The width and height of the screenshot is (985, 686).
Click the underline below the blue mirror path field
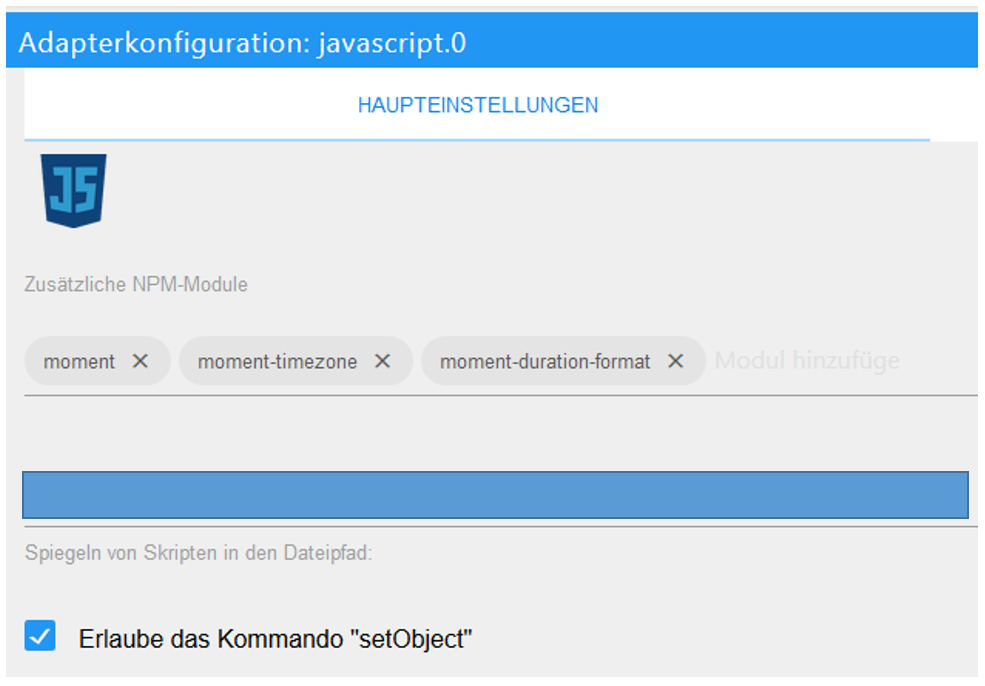tap(500, 527)
